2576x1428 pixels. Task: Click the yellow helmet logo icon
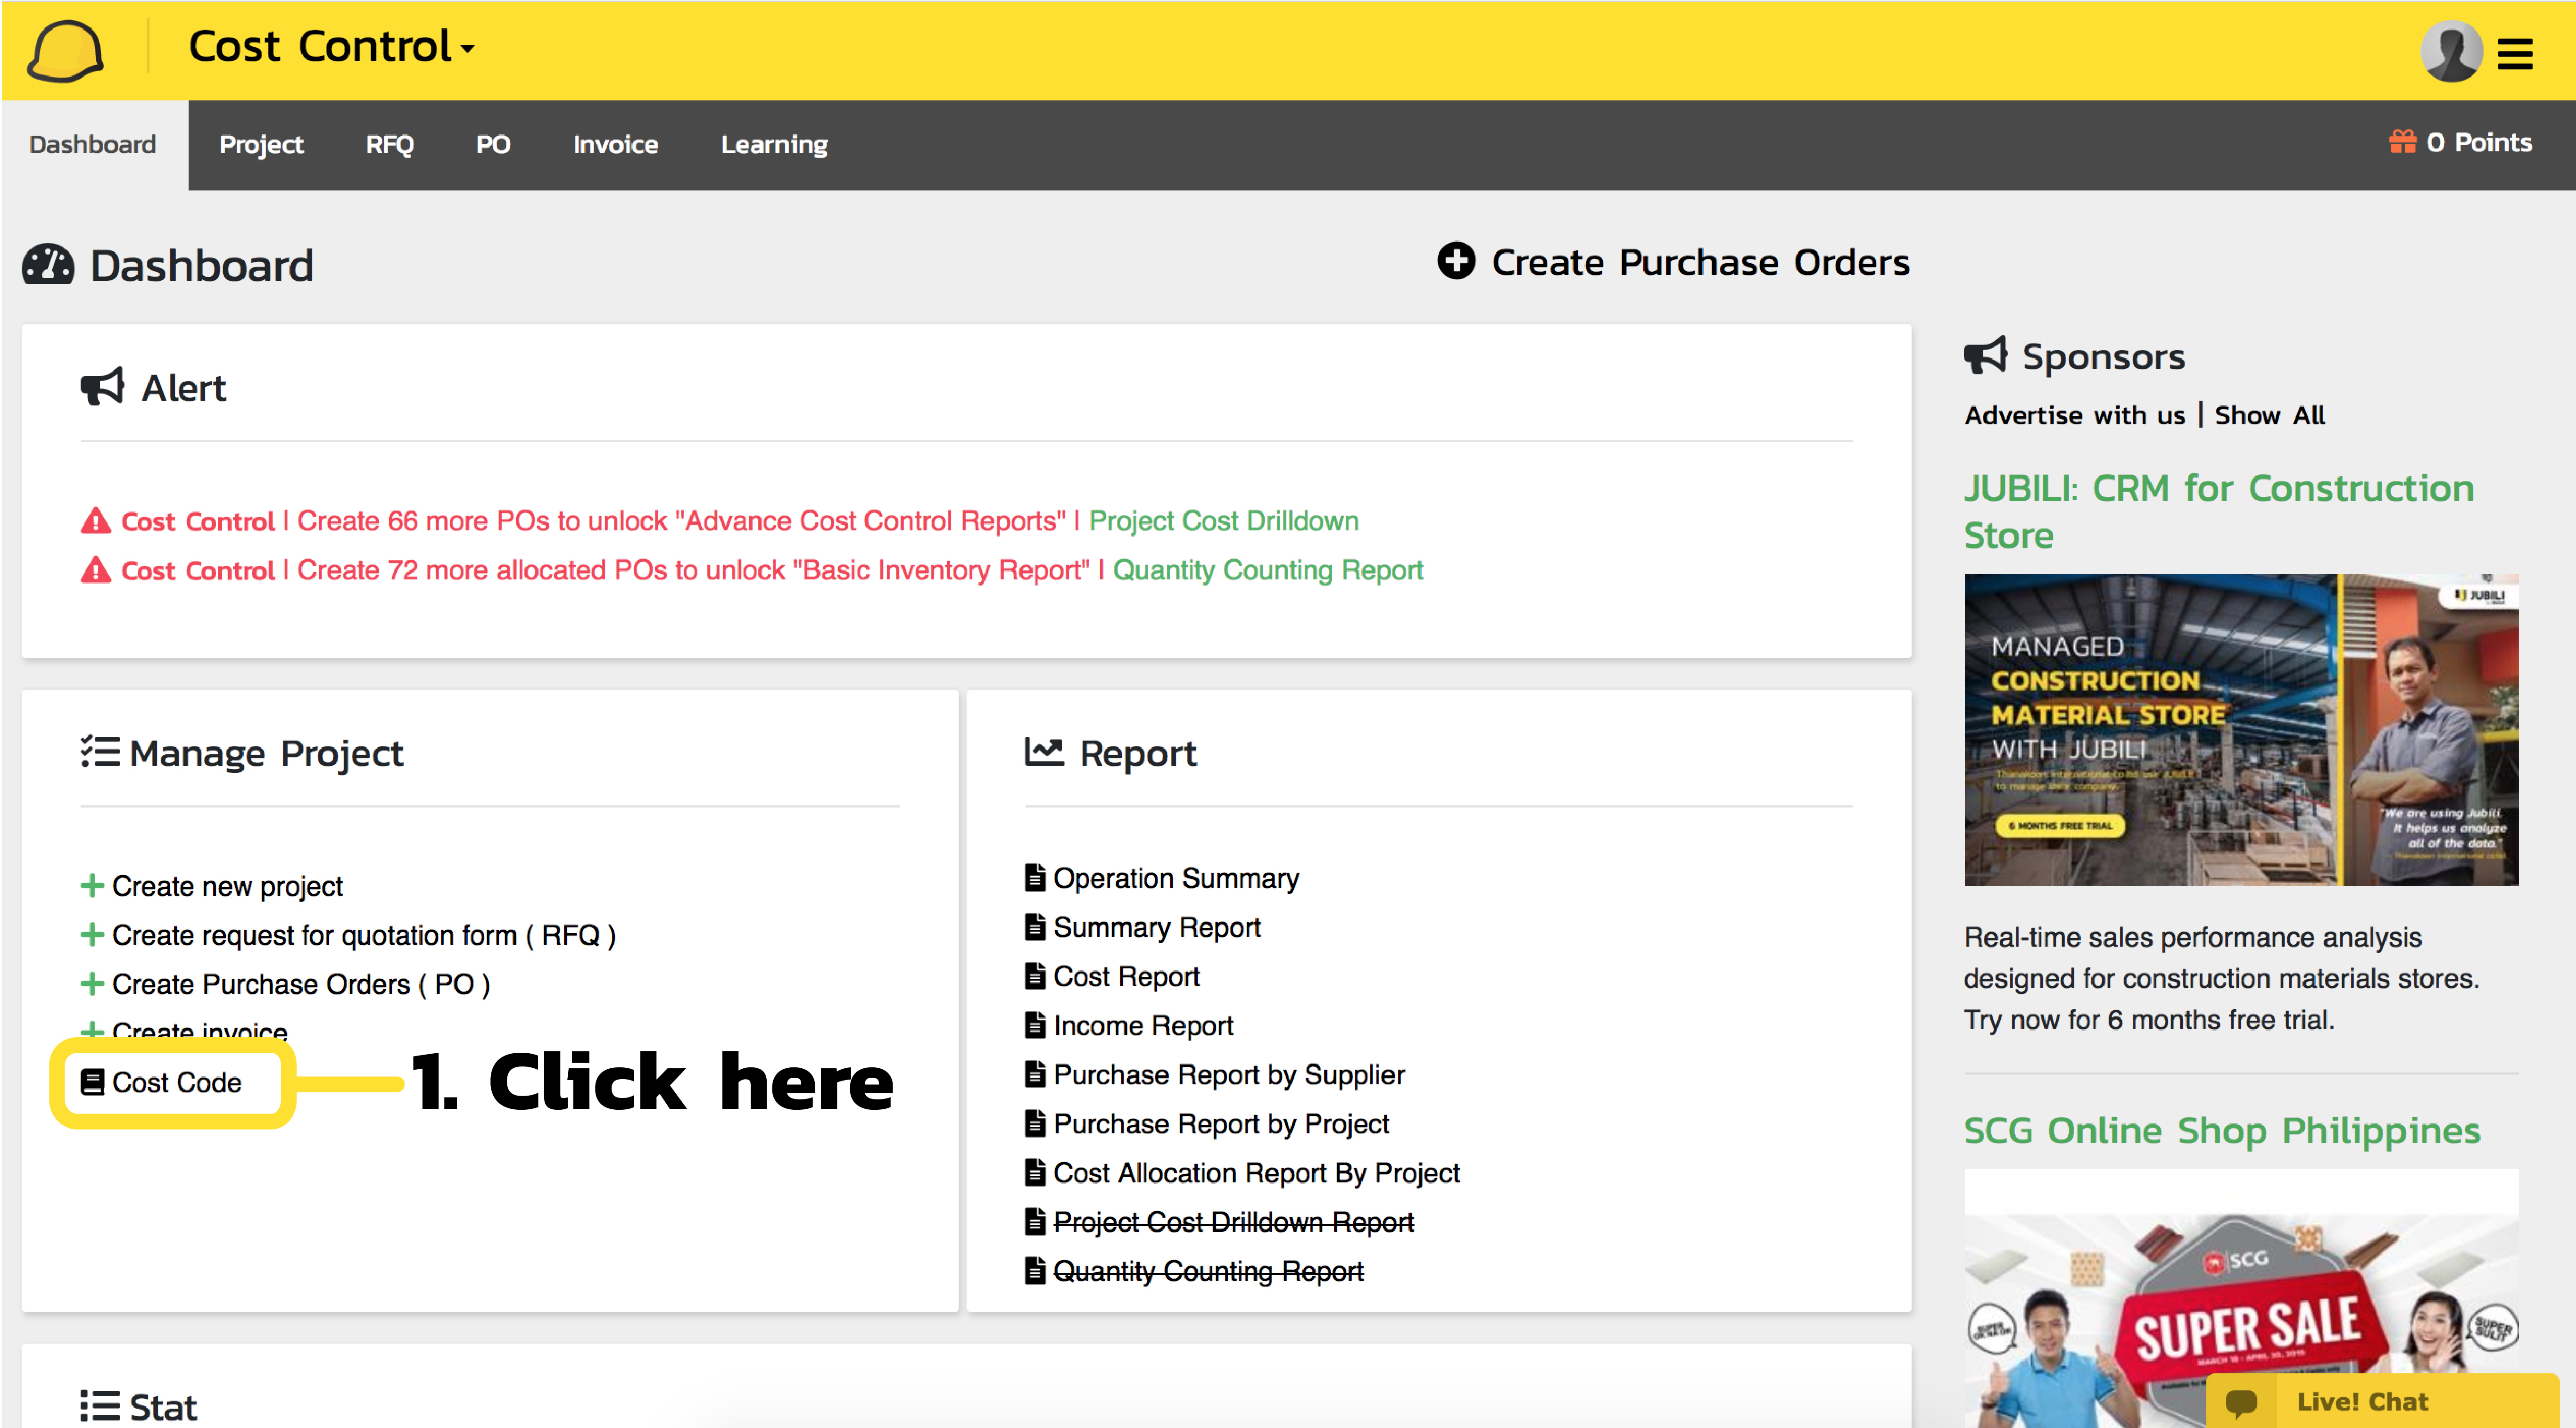tap(65, 50)
